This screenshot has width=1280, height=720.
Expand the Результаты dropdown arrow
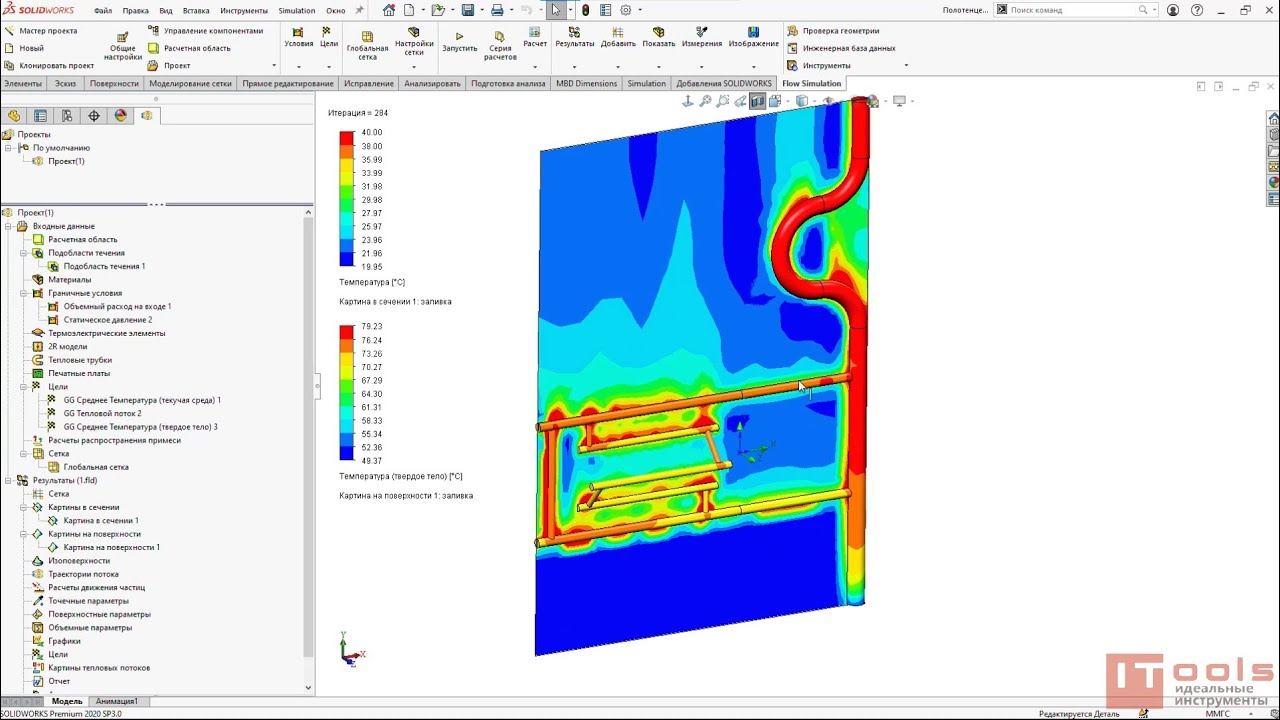tap(574, 67)
